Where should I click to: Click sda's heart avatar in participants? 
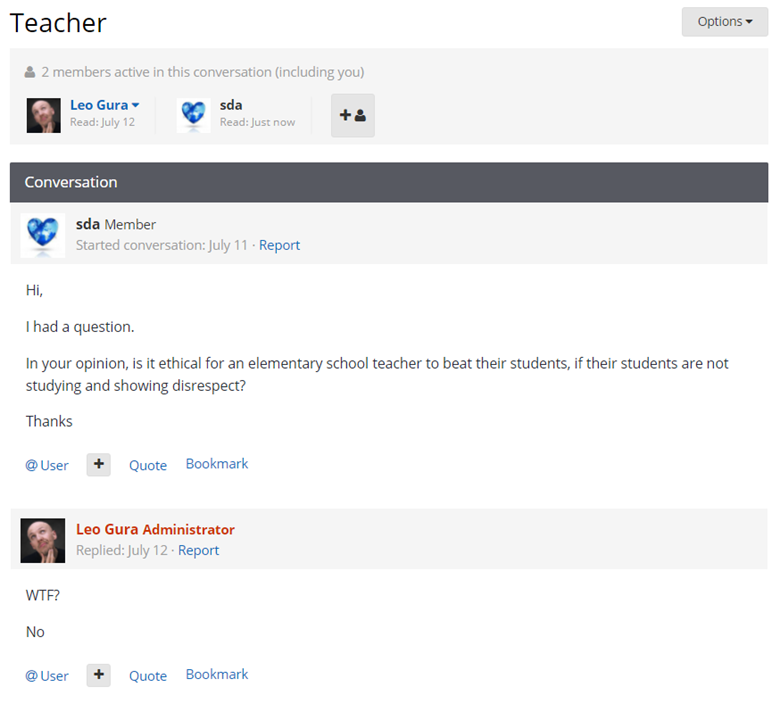(194, 115)
